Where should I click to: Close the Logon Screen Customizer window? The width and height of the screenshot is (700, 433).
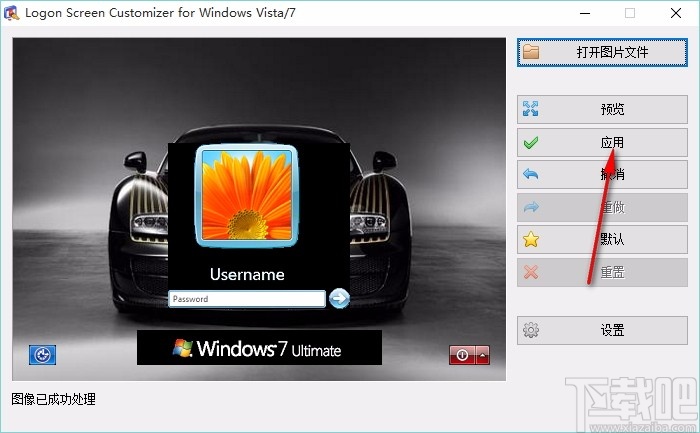point(675,13)
